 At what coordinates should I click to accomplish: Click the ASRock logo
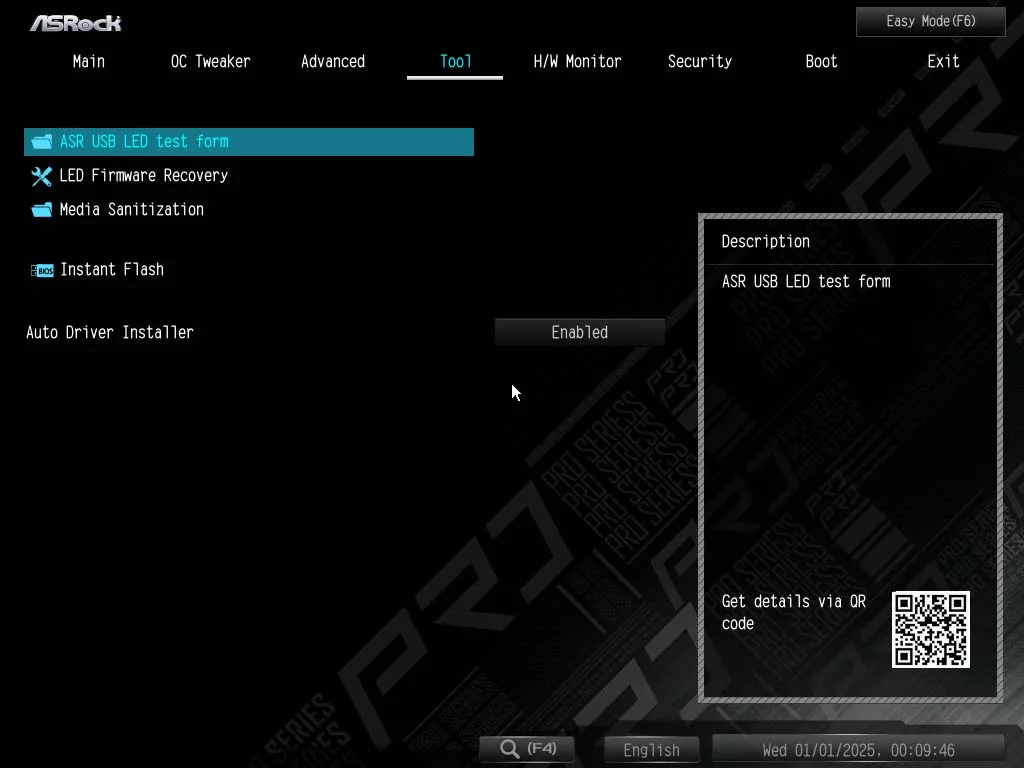tap(75, 22)
